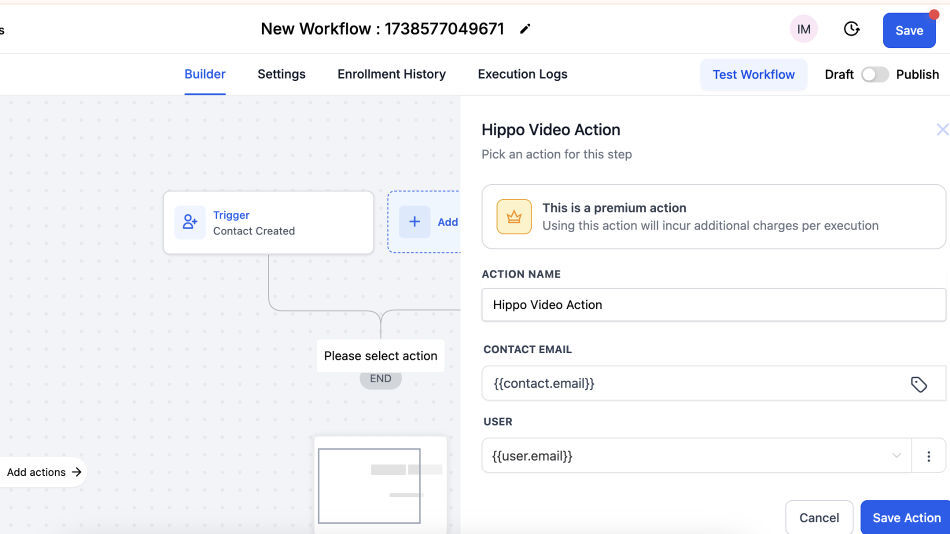950x534 pixels.
Task: Click the 'New Workflow : 1738577049671' title
Action: point(382,28)
